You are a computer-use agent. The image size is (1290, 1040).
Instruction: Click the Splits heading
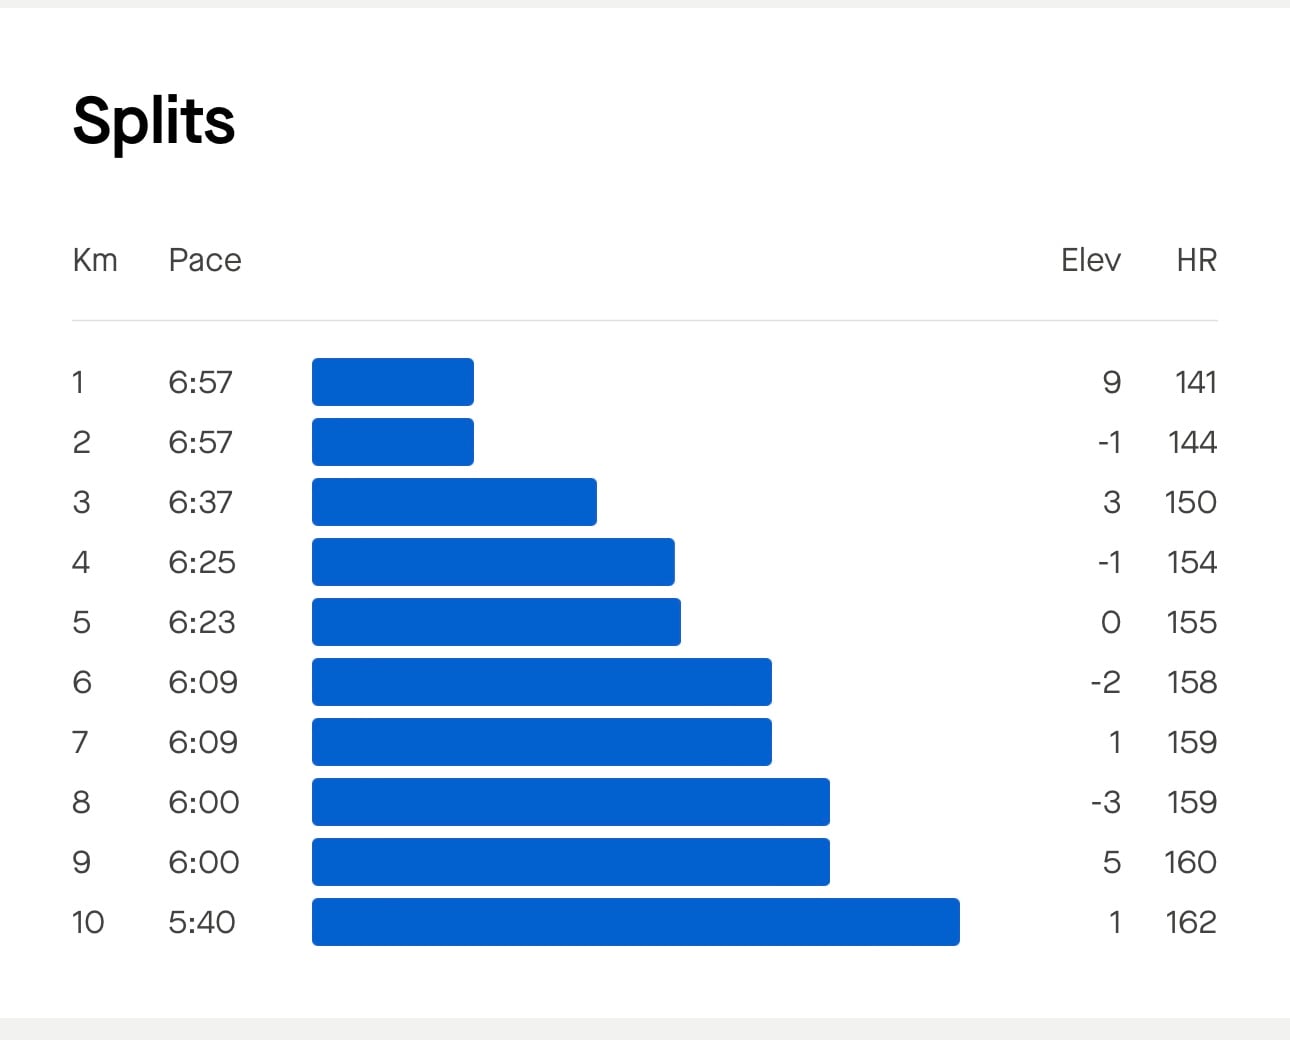tap(154, 122)
